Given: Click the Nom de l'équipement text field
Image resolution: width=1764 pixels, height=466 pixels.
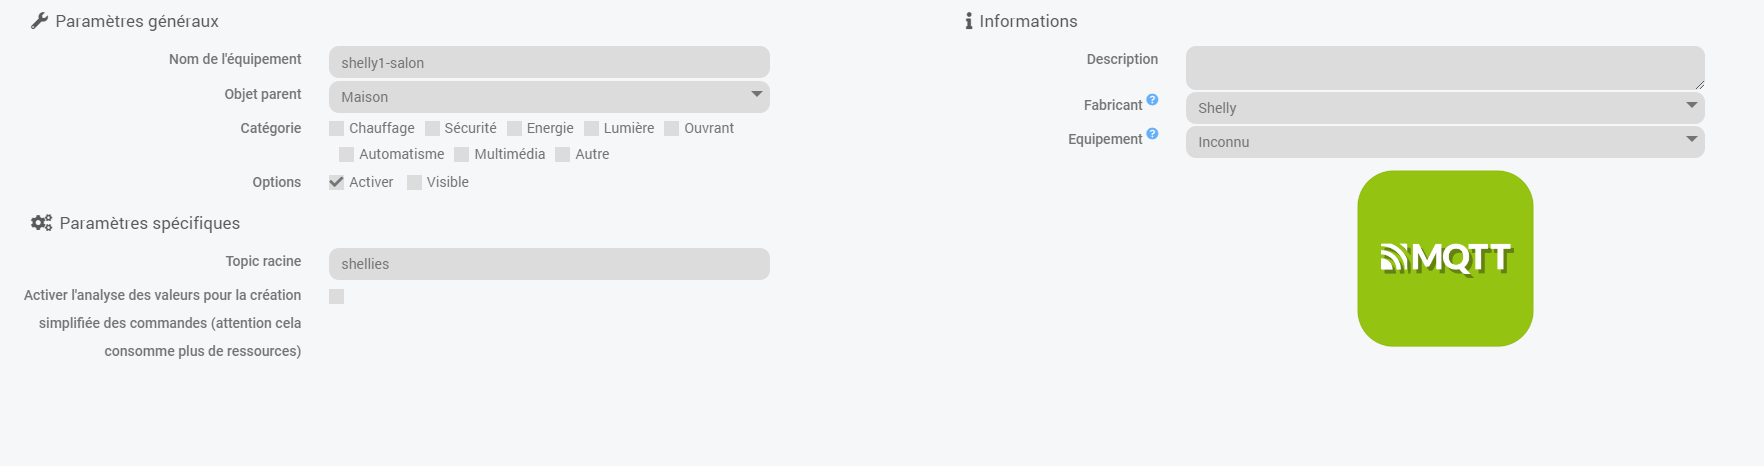Looking at the screenshot, I should coord(549,63).
